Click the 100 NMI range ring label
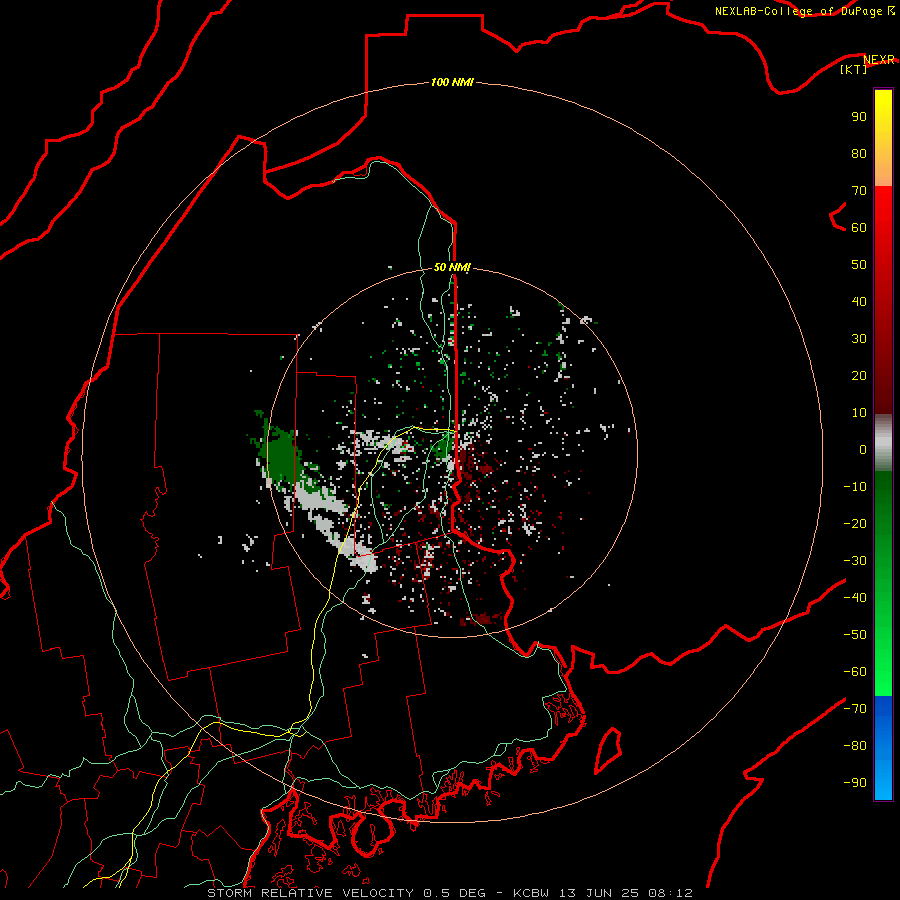The height and width of the screenshot is (900, 900). click(x=452, y=82)
